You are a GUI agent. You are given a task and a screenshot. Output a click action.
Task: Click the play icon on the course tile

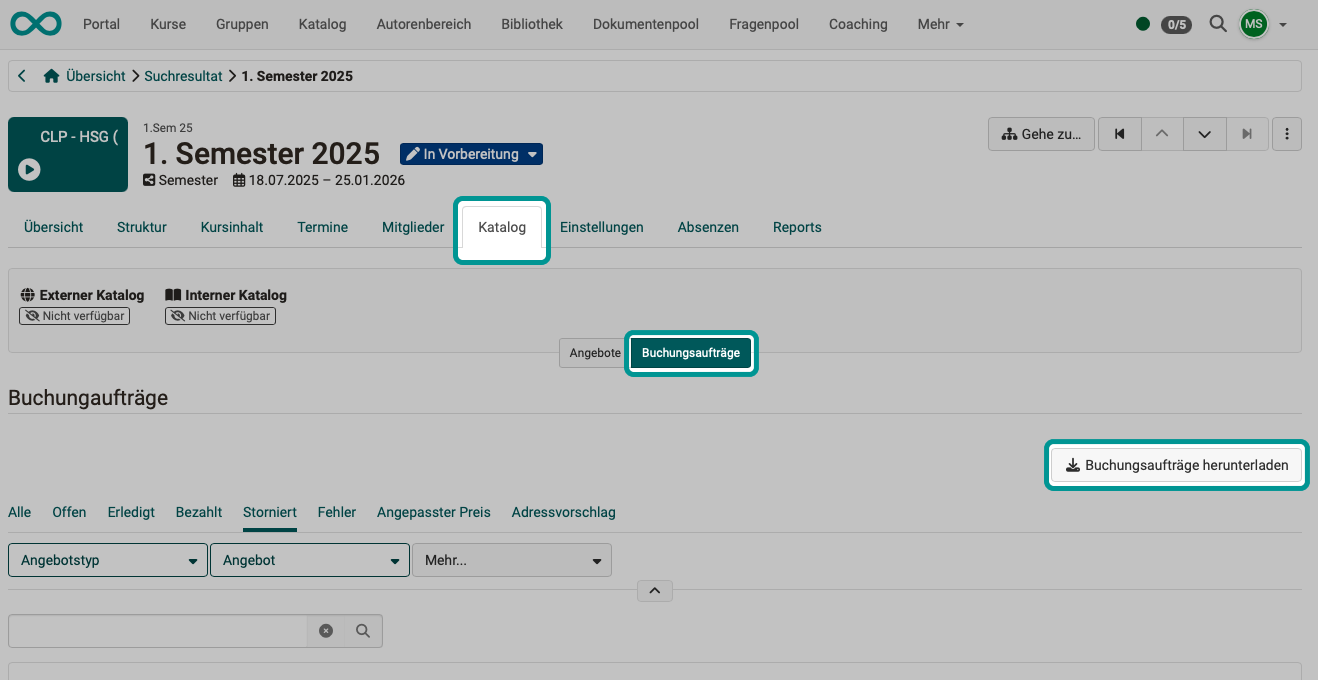29,170
